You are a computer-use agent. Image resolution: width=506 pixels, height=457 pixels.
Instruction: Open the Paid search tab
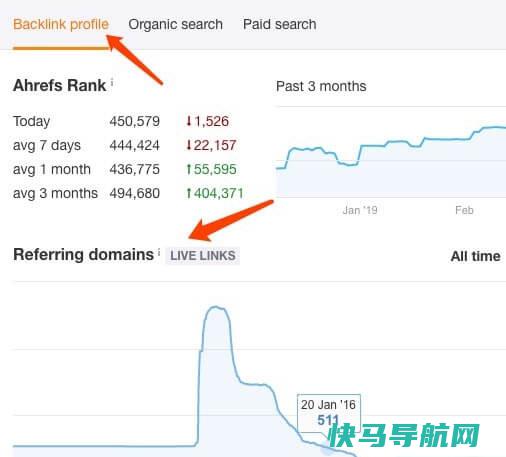280,25
